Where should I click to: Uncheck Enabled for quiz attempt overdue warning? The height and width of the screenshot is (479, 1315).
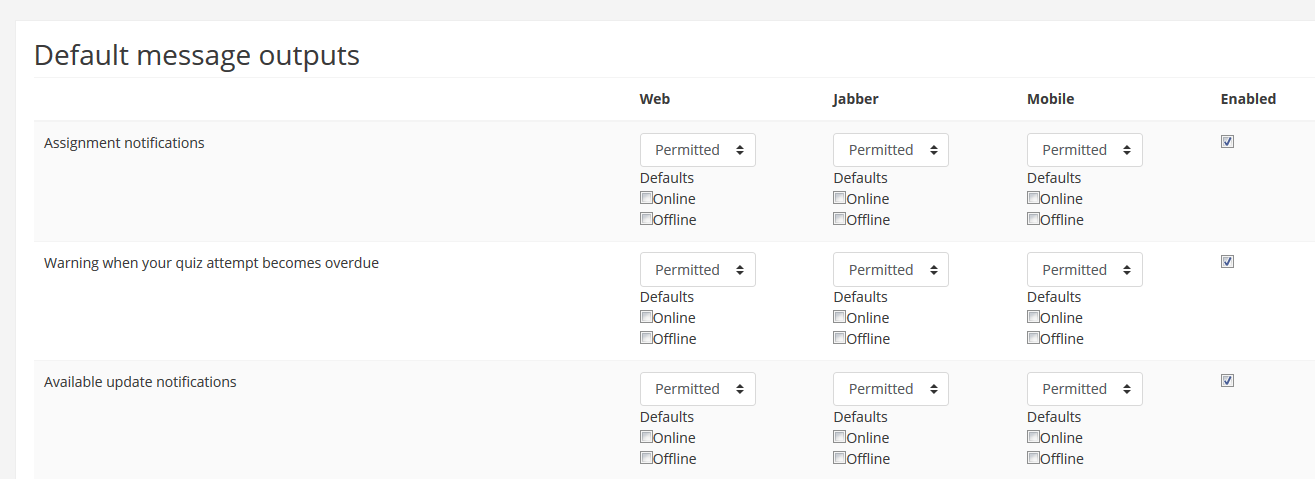click(x=1227, y=262)
